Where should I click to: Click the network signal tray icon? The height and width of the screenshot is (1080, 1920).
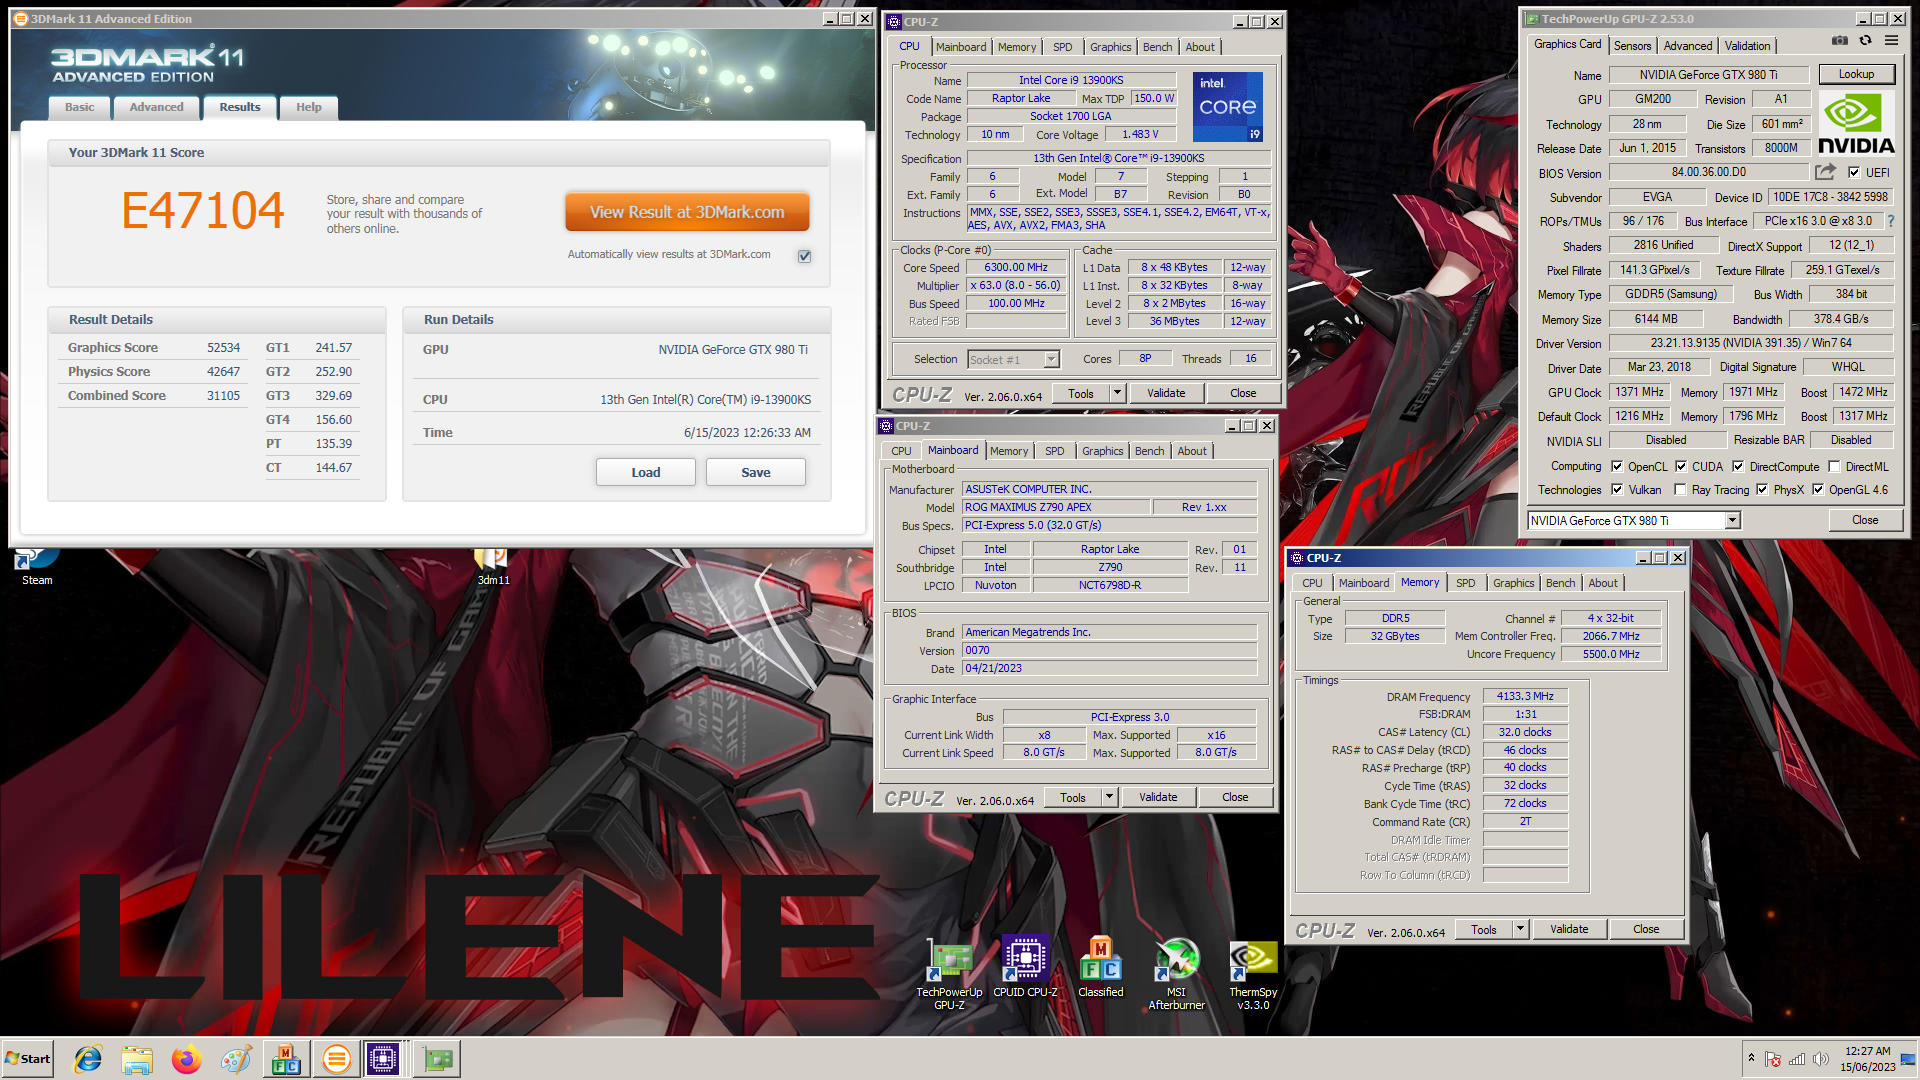coord(1797,1059)
